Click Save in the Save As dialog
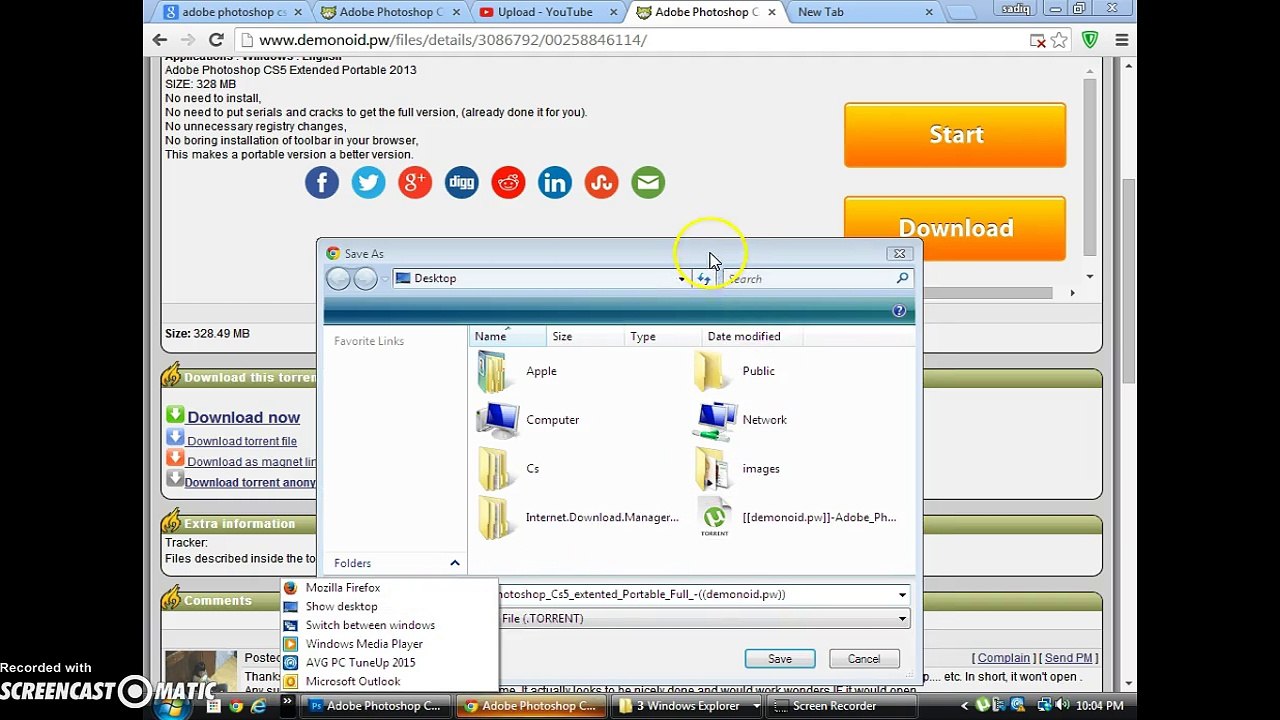1280x720 pixels. coord(780,659)
